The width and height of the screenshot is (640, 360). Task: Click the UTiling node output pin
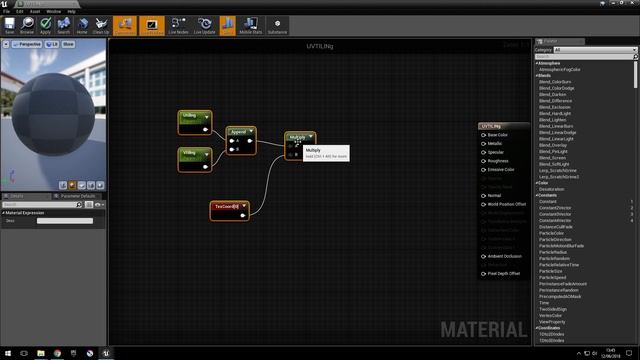[x=205, y=129]
